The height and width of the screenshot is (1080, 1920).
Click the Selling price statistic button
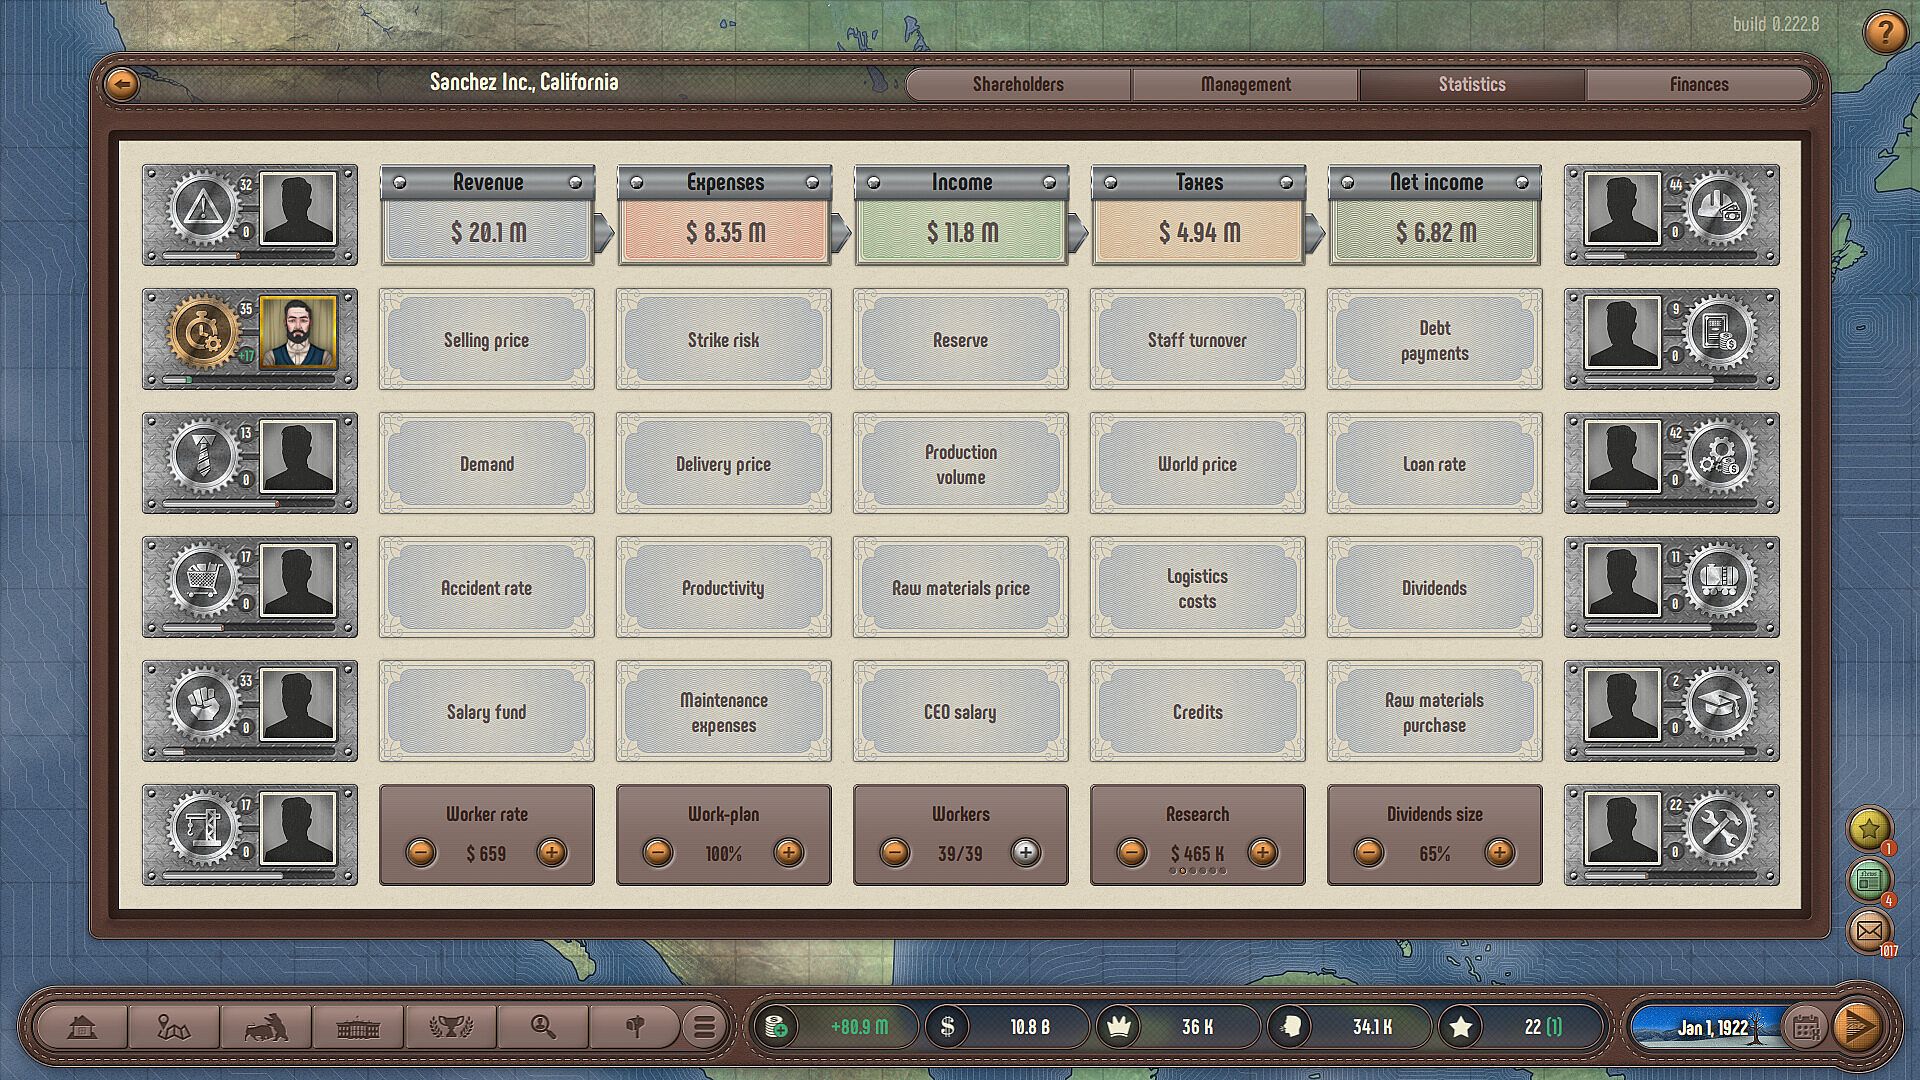coord(486,340)
